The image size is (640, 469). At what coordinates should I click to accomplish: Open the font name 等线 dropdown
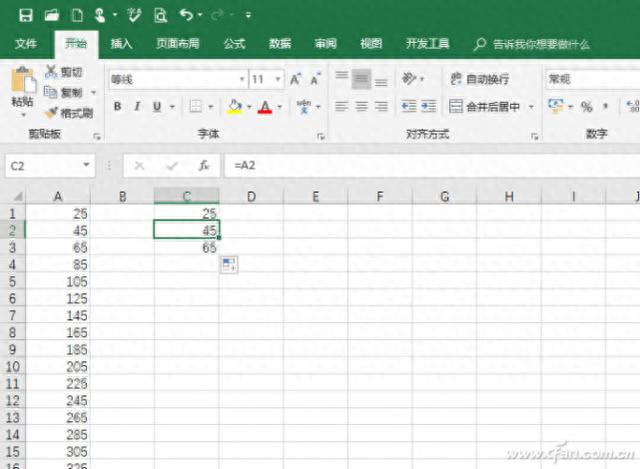point(242,79)
